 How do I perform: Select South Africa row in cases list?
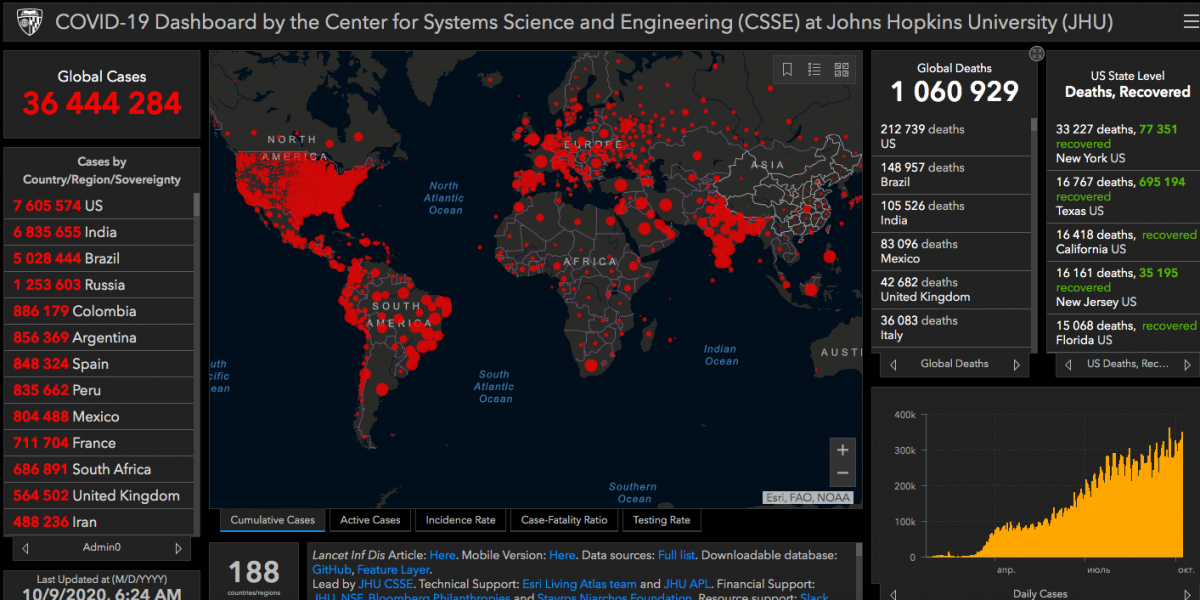pyautogui.click(x=98, y=469)
